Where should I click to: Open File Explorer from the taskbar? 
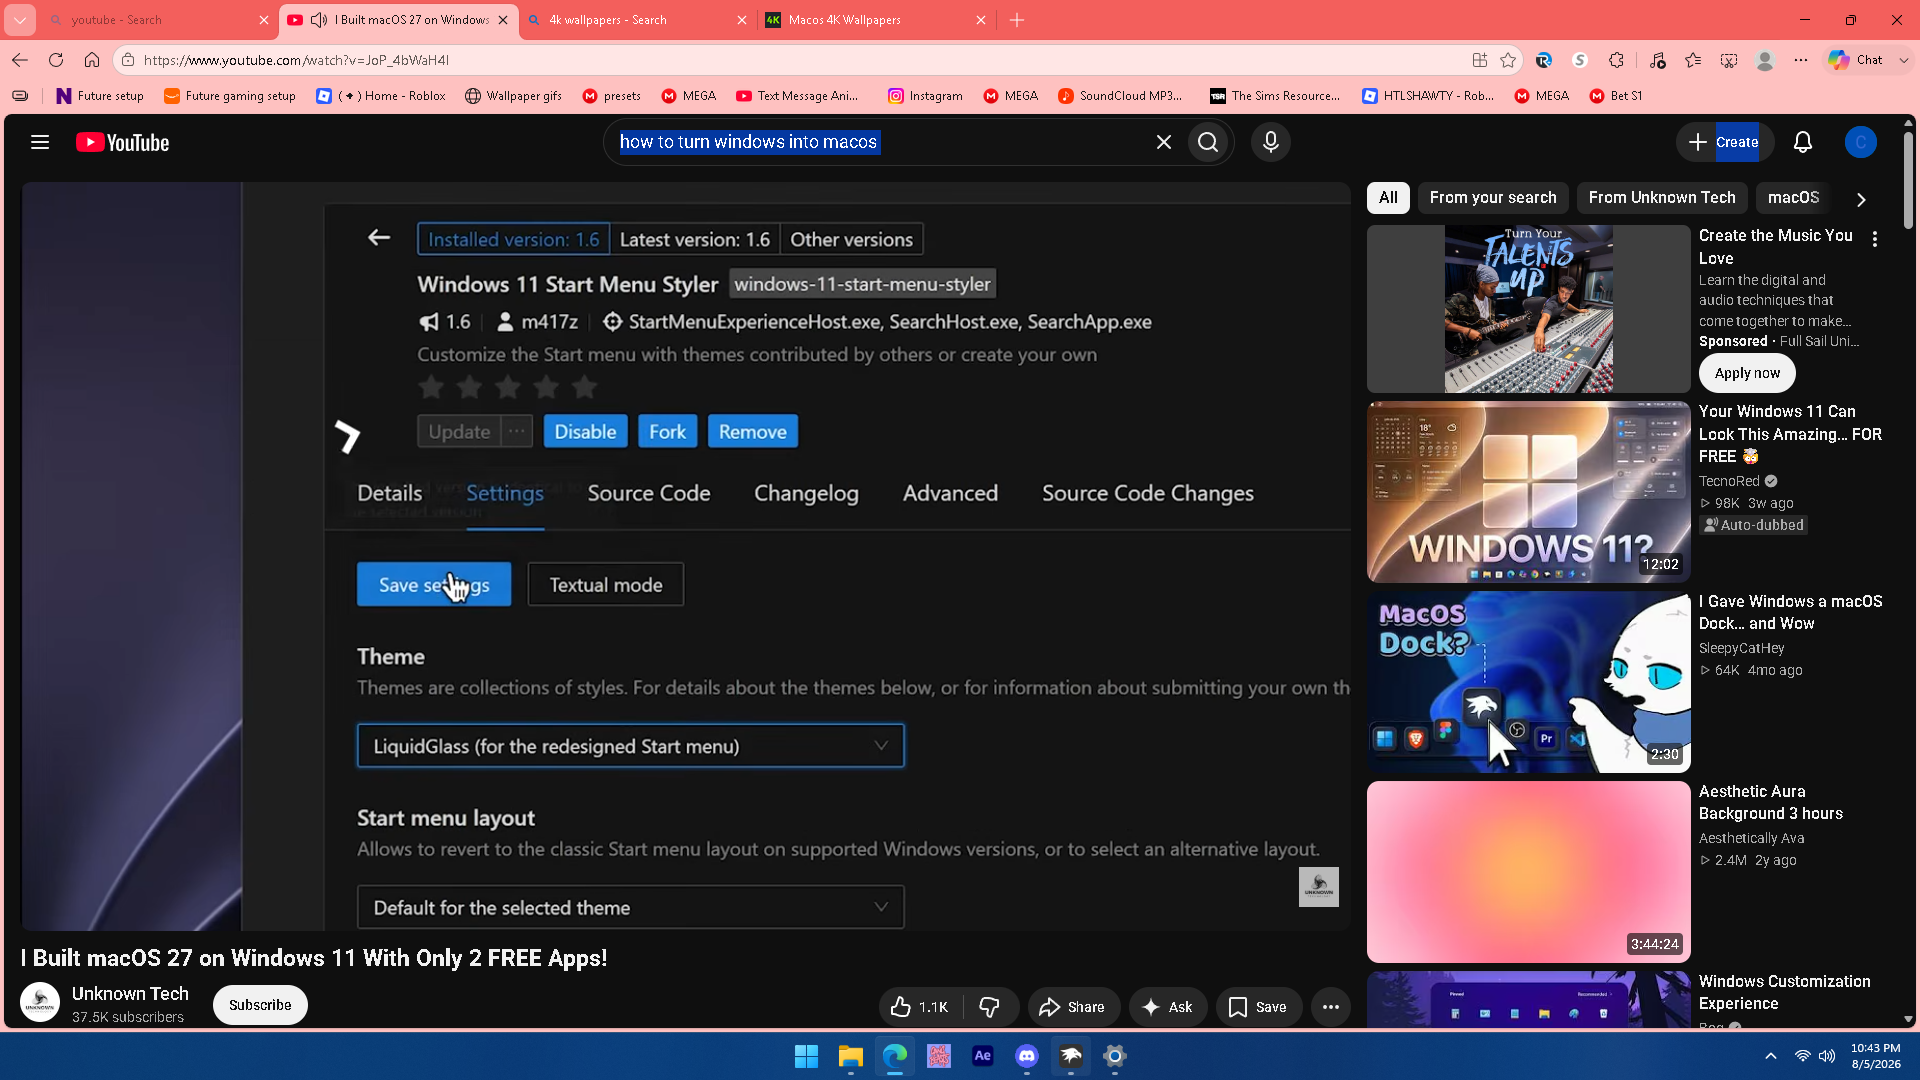[850, 1056]
